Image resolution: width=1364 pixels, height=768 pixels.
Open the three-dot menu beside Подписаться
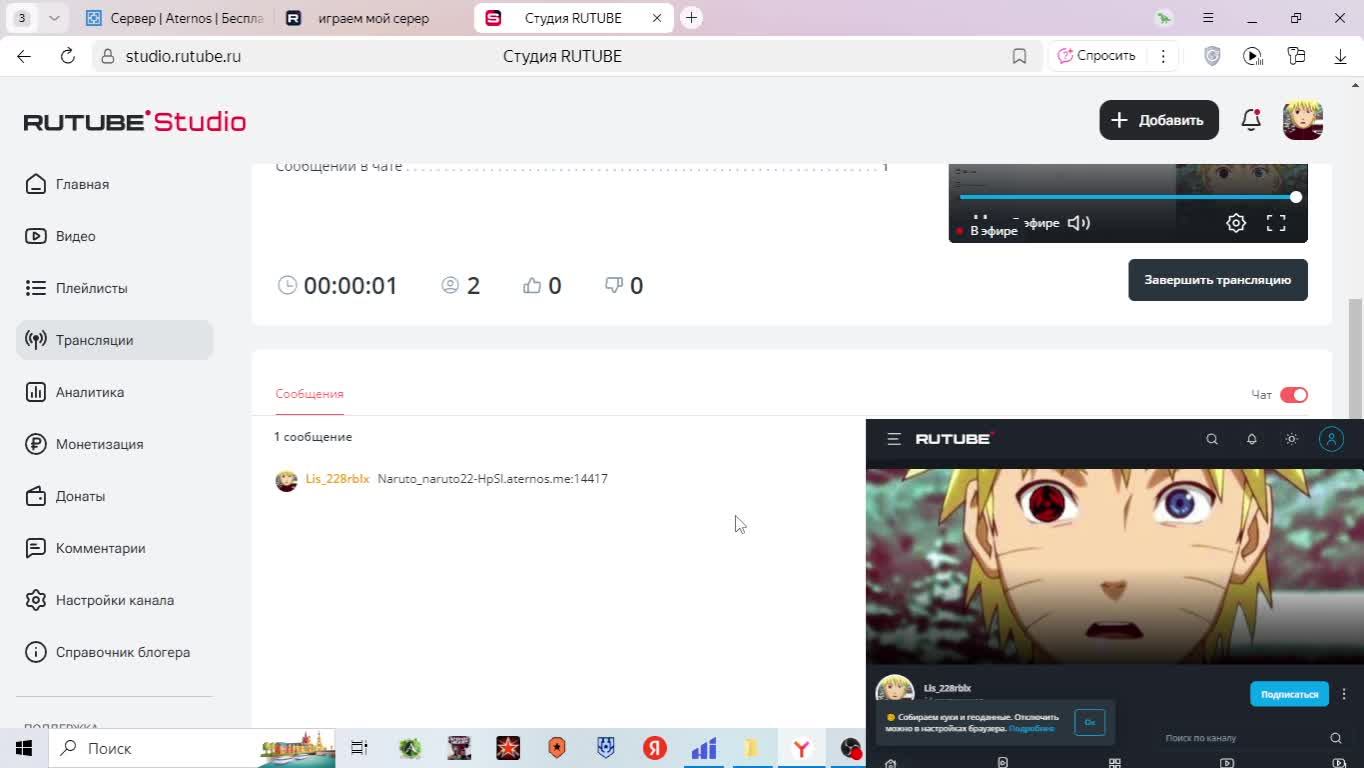coord(1344,694)
